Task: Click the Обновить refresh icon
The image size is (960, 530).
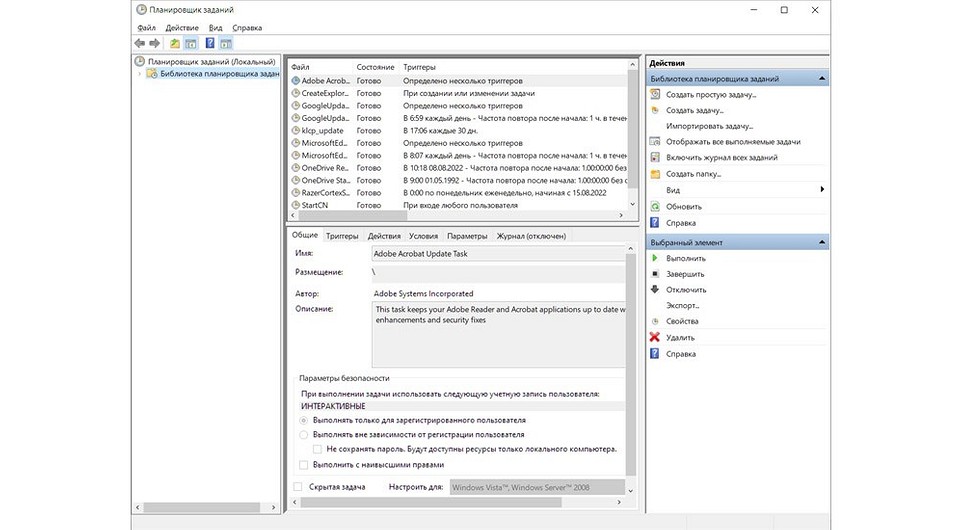Action: [655, 206]
